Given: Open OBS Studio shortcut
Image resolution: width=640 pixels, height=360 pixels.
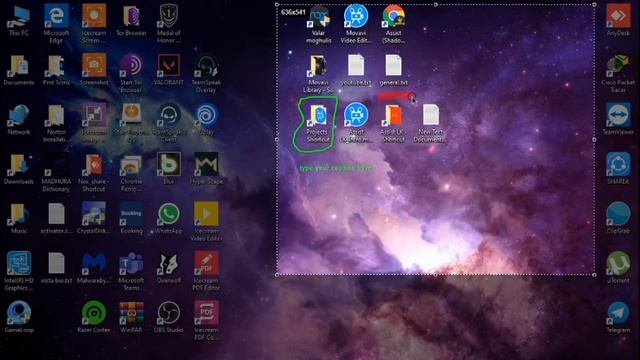Looking at the screenshot, I should coord(169,318).
